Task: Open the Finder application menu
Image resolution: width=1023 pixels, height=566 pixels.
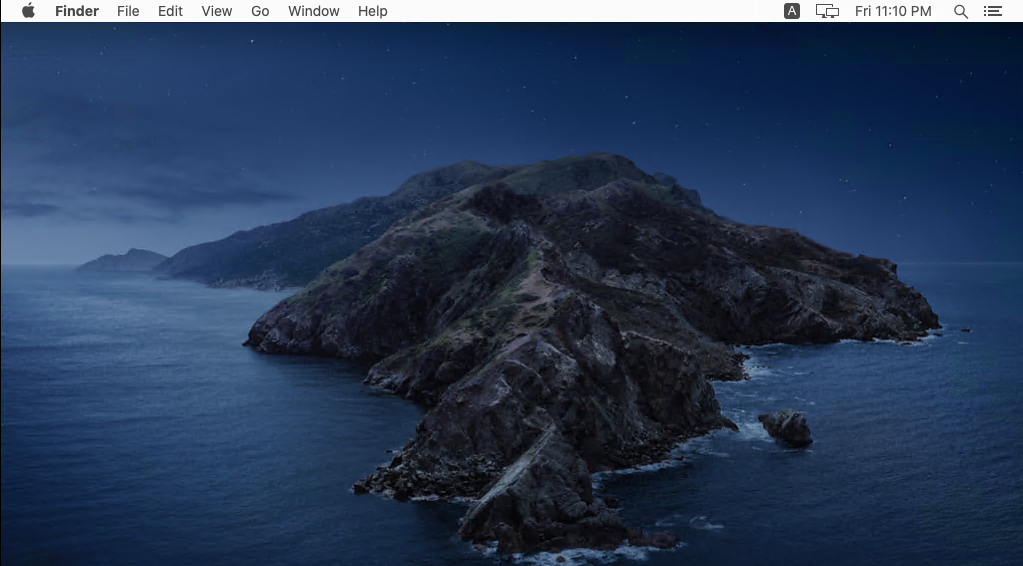Action: [77, 11]
